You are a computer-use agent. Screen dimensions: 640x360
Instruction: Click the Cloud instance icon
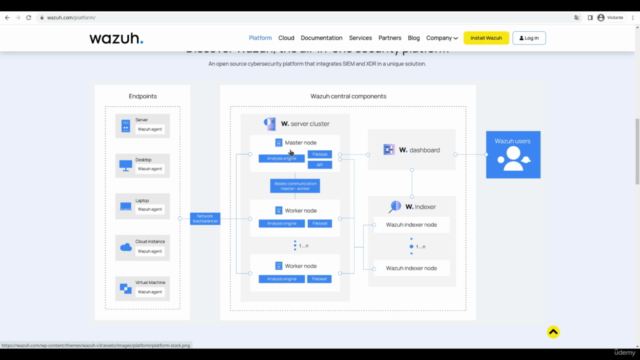tap(126, 247)
